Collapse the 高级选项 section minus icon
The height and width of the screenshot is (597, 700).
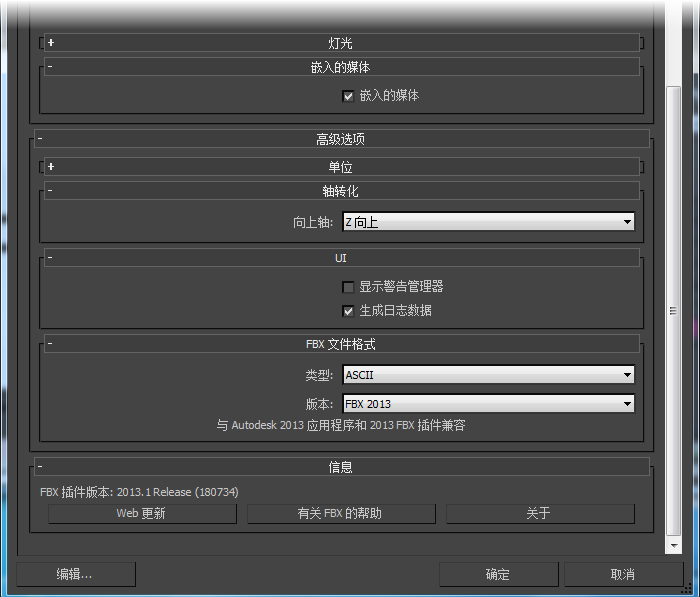pyautogui.click(x=40, y=139)
